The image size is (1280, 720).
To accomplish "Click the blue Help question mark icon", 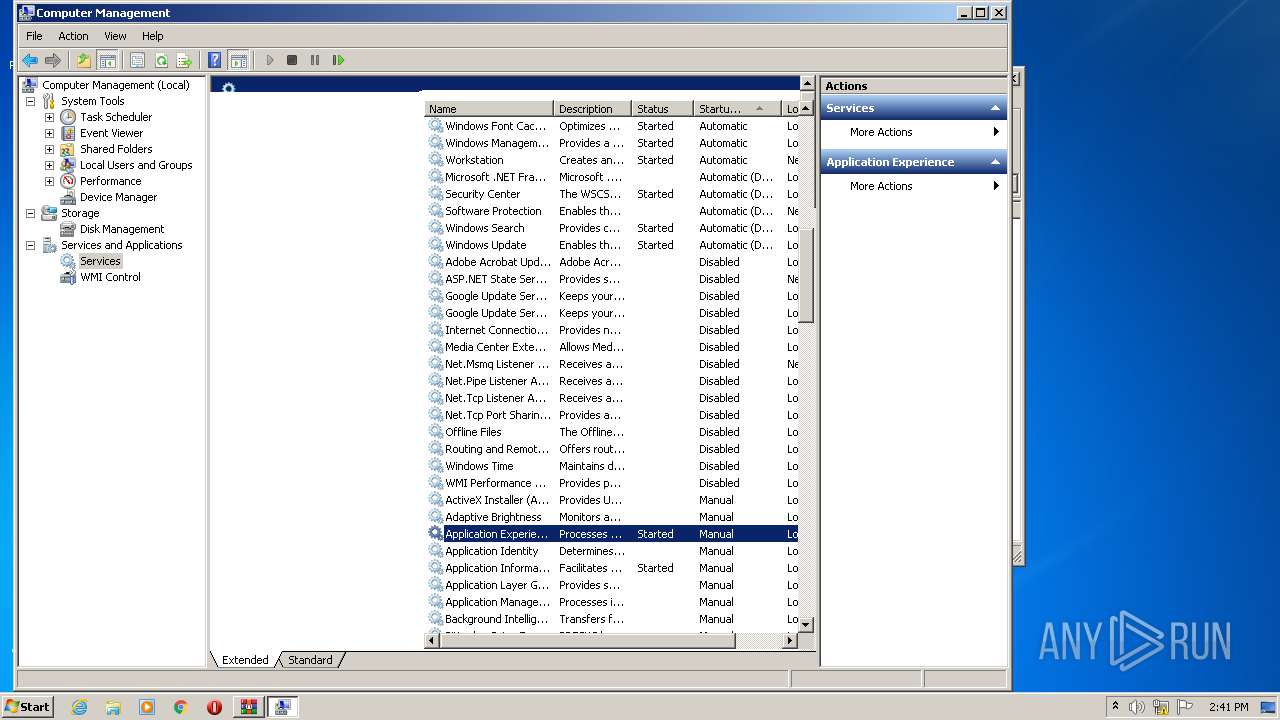I will (x=214, y=60).
